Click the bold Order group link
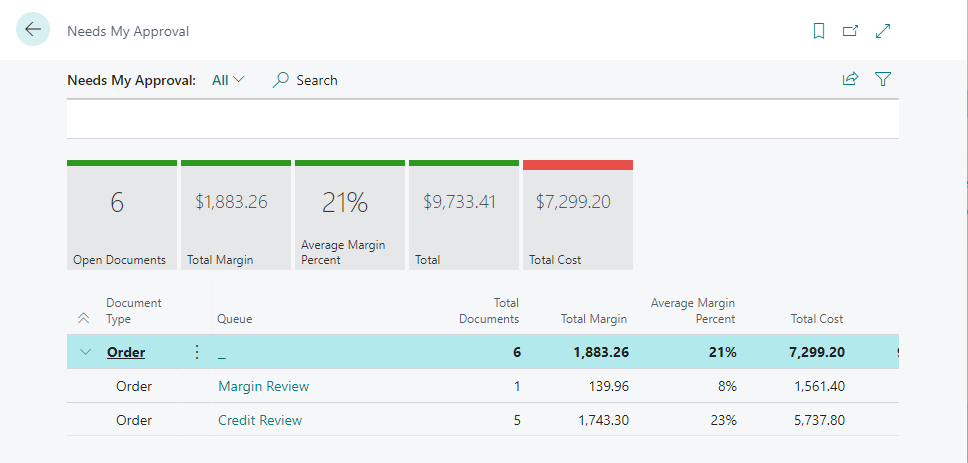The width and height of the screenshot is (968, 463). 126,352
